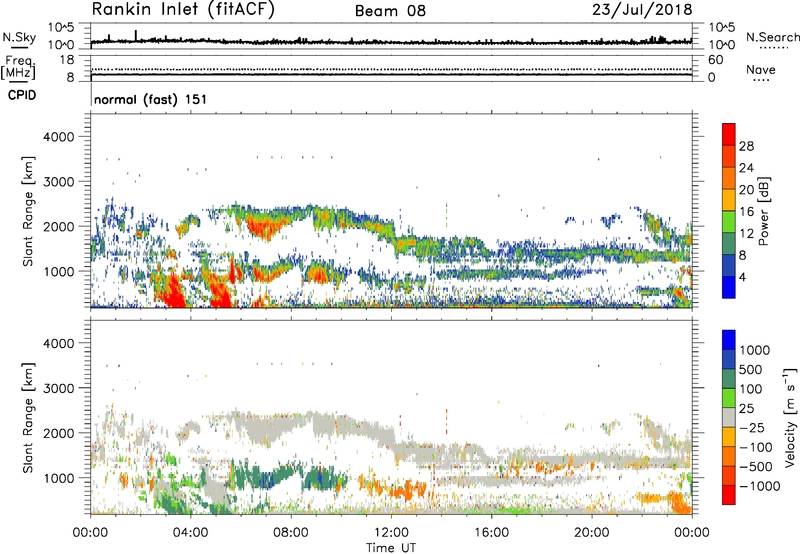This screenshot has height=554, width=800.
Task: Click the noise spike in the N.Sky panel
Action: click(x=136, y=35)
